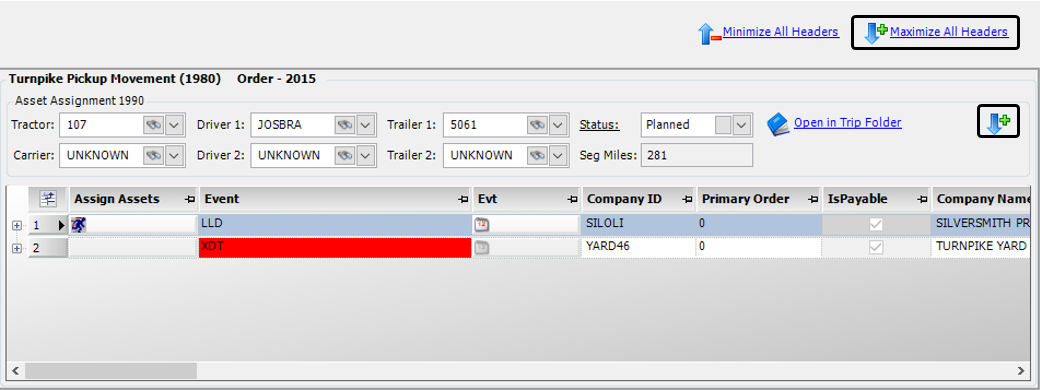Click the pin icon on Event column header
1040x390 pixels.
[462, 199]
